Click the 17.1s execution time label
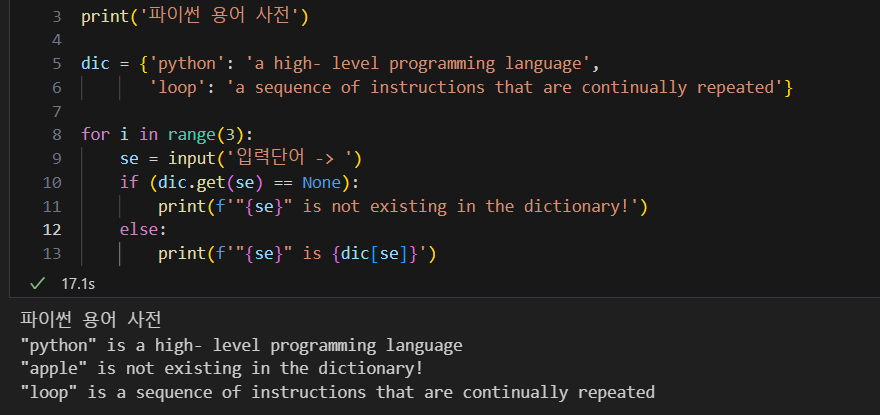880x415 pixels. pyautogui.click(x=78, y=284)
